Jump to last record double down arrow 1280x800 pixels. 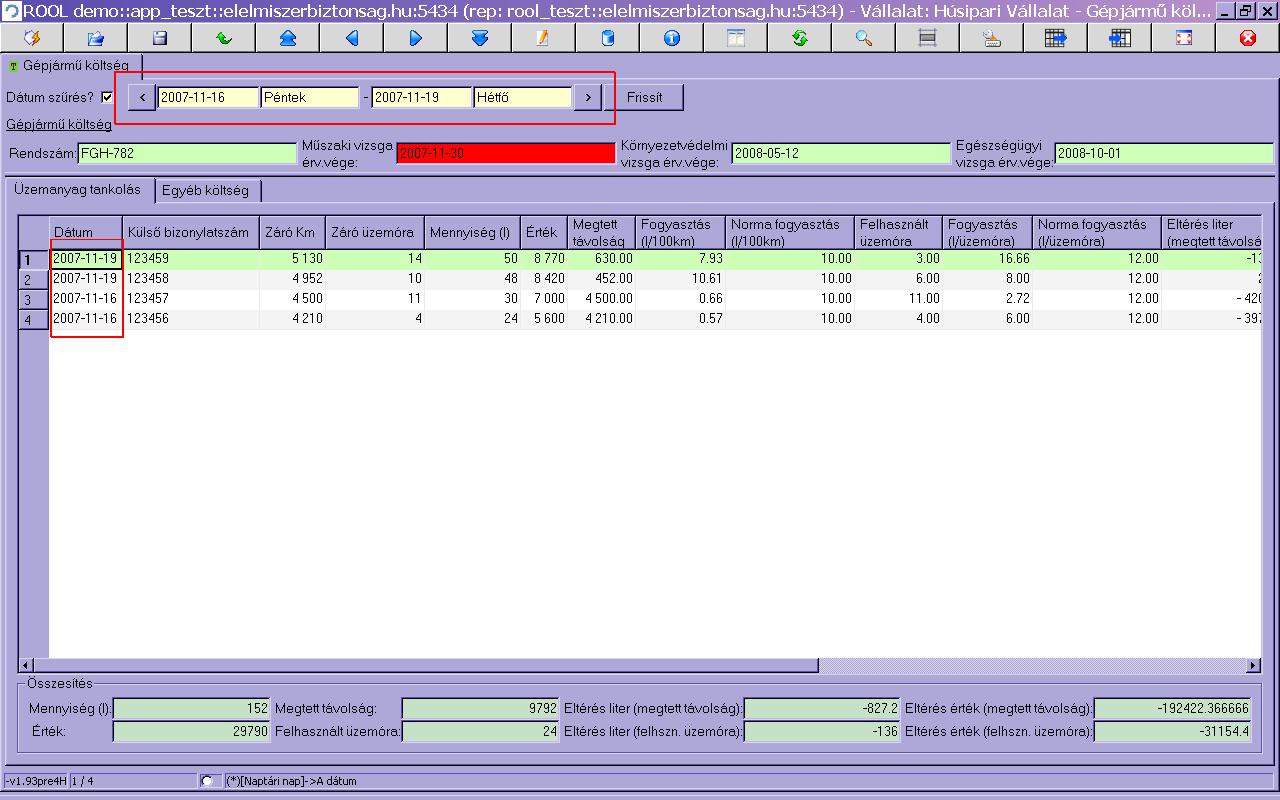480,38
